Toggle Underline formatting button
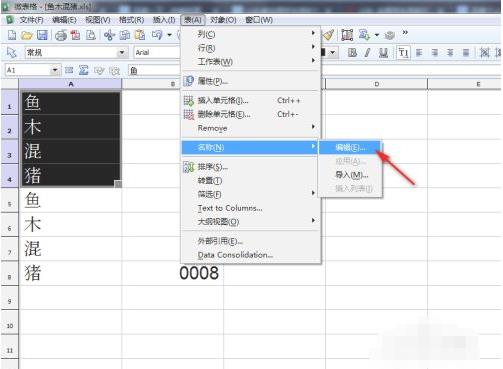The height and width of the screenshot is (369, 503). pos(383,53)
